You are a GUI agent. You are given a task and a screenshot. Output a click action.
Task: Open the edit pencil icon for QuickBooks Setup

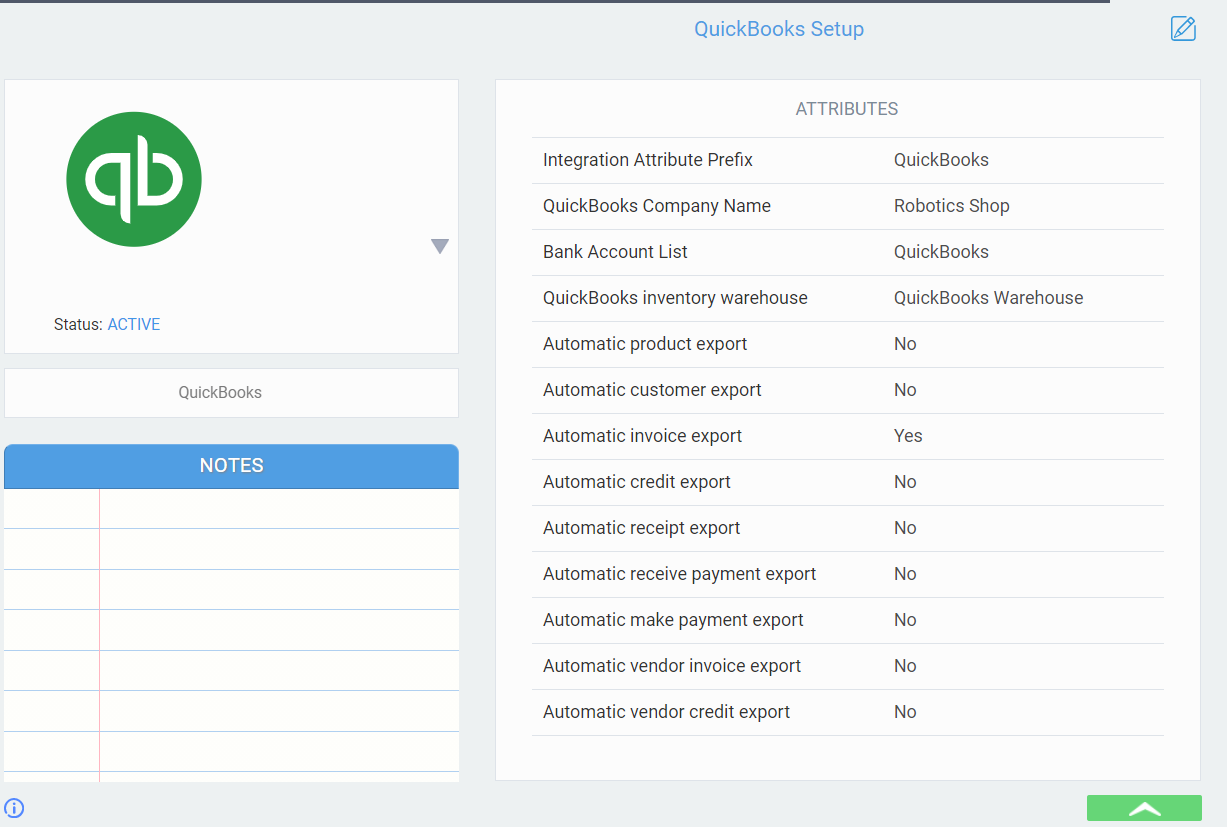point(1183,29)
